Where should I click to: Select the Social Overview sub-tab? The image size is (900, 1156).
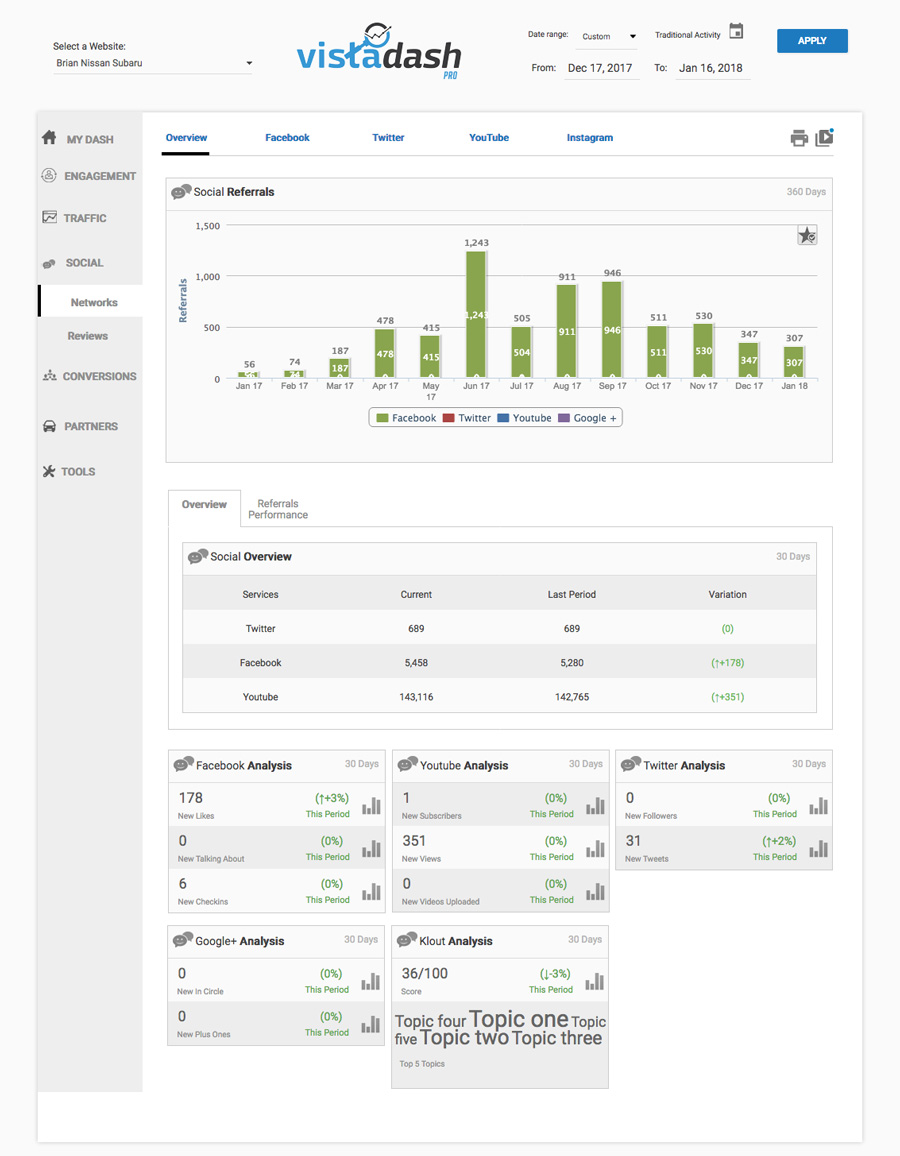click(x=204, y=505)
